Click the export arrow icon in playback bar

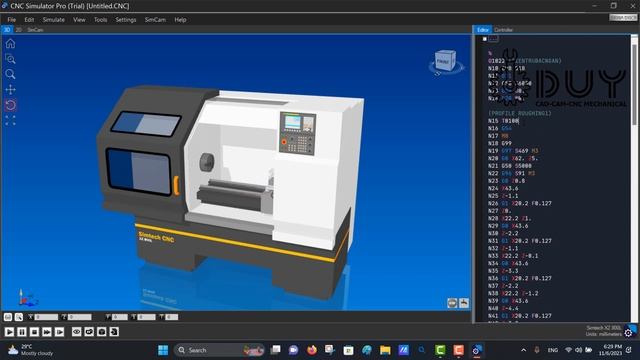[x=114, y=332]
